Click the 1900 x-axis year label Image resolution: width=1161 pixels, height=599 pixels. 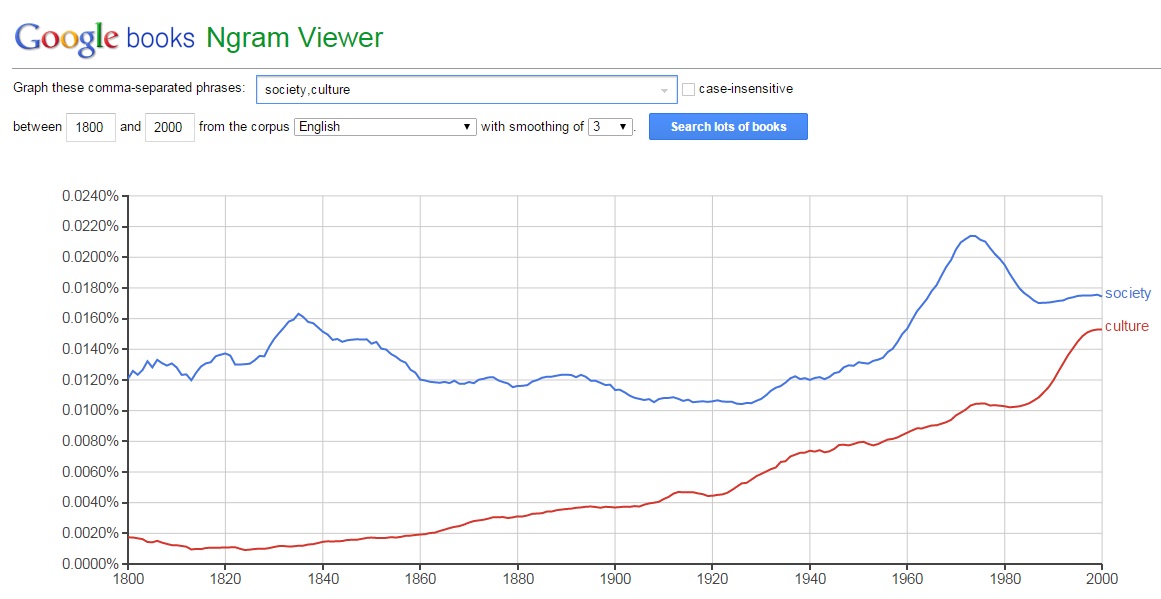pyautogui.click(x=615, y=578)
